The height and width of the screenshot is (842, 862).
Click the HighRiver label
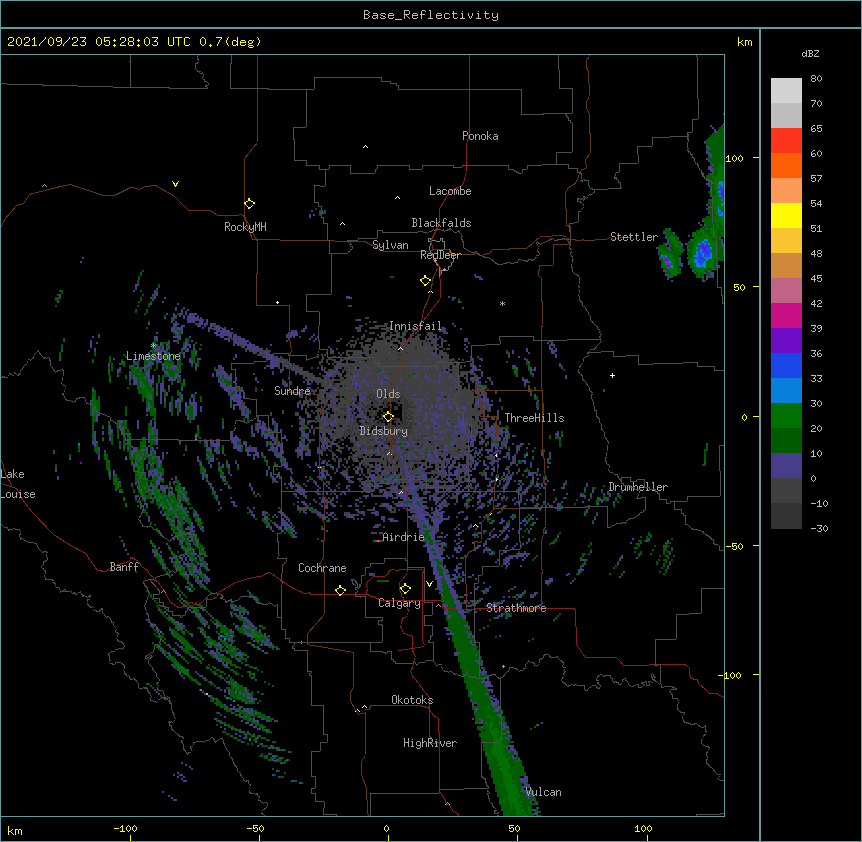[x=430, y=743]
